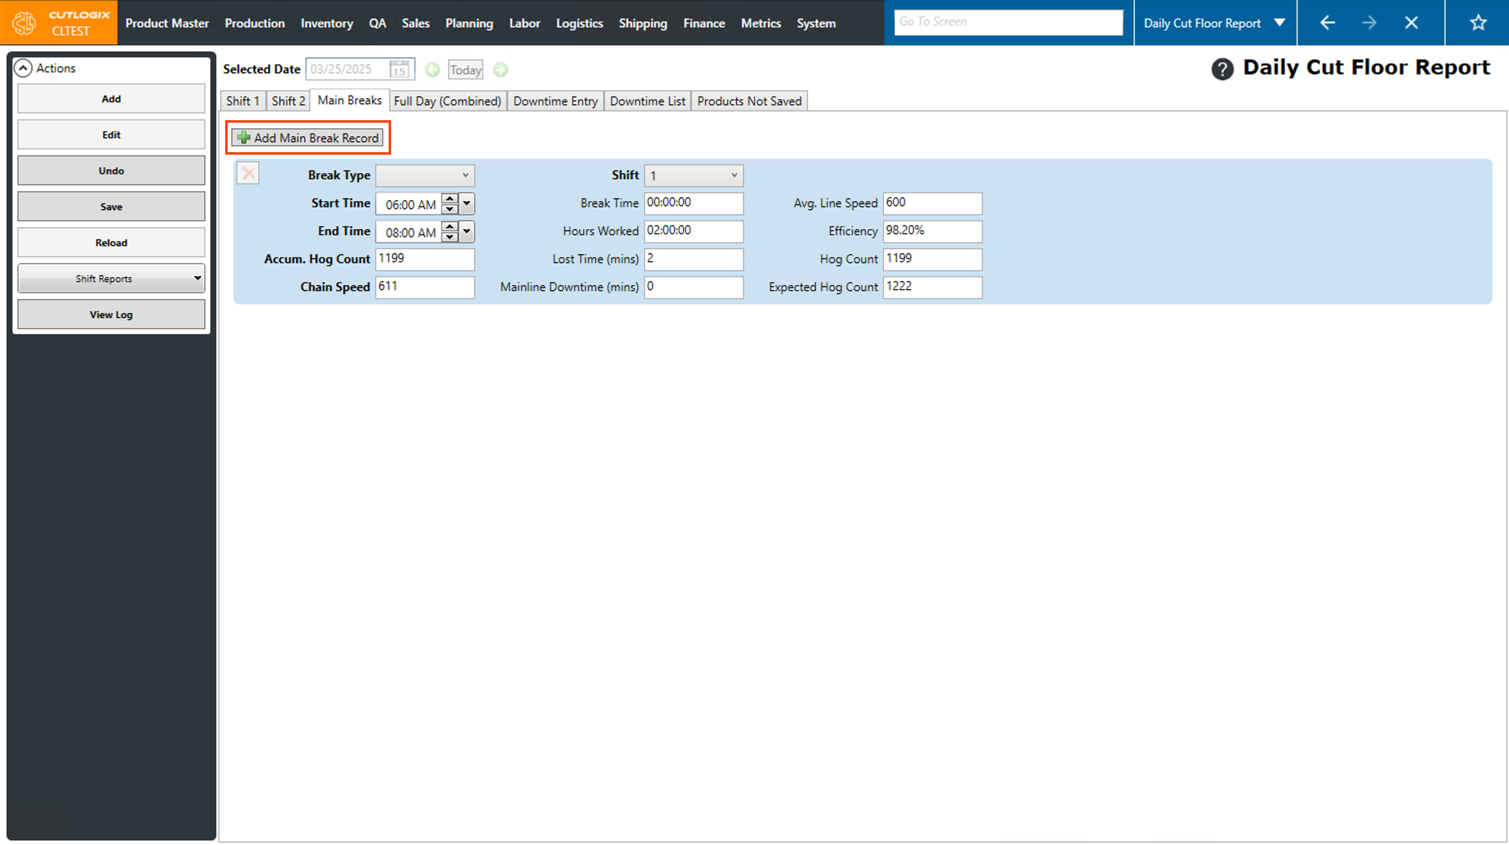Go to previous day green arrow
The image size is (1509, 845).
(x=432, y=70)
